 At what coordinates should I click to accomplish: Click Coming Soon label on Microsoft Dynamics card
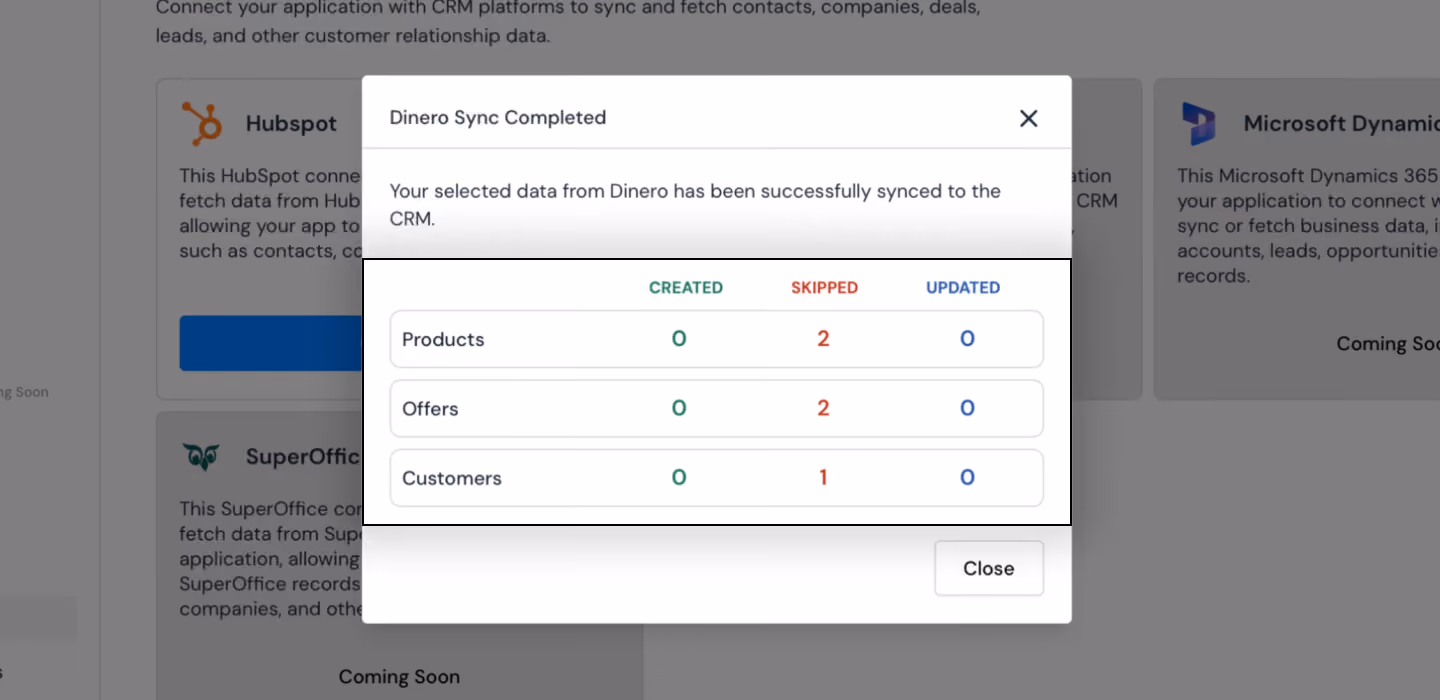point(1388,344)
